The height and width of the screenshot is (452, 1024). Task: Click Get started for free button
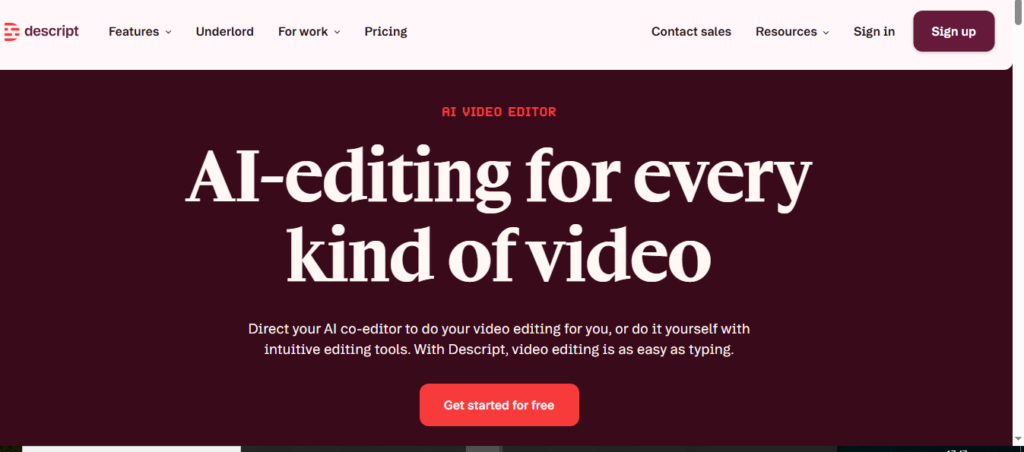coord(499,405)
